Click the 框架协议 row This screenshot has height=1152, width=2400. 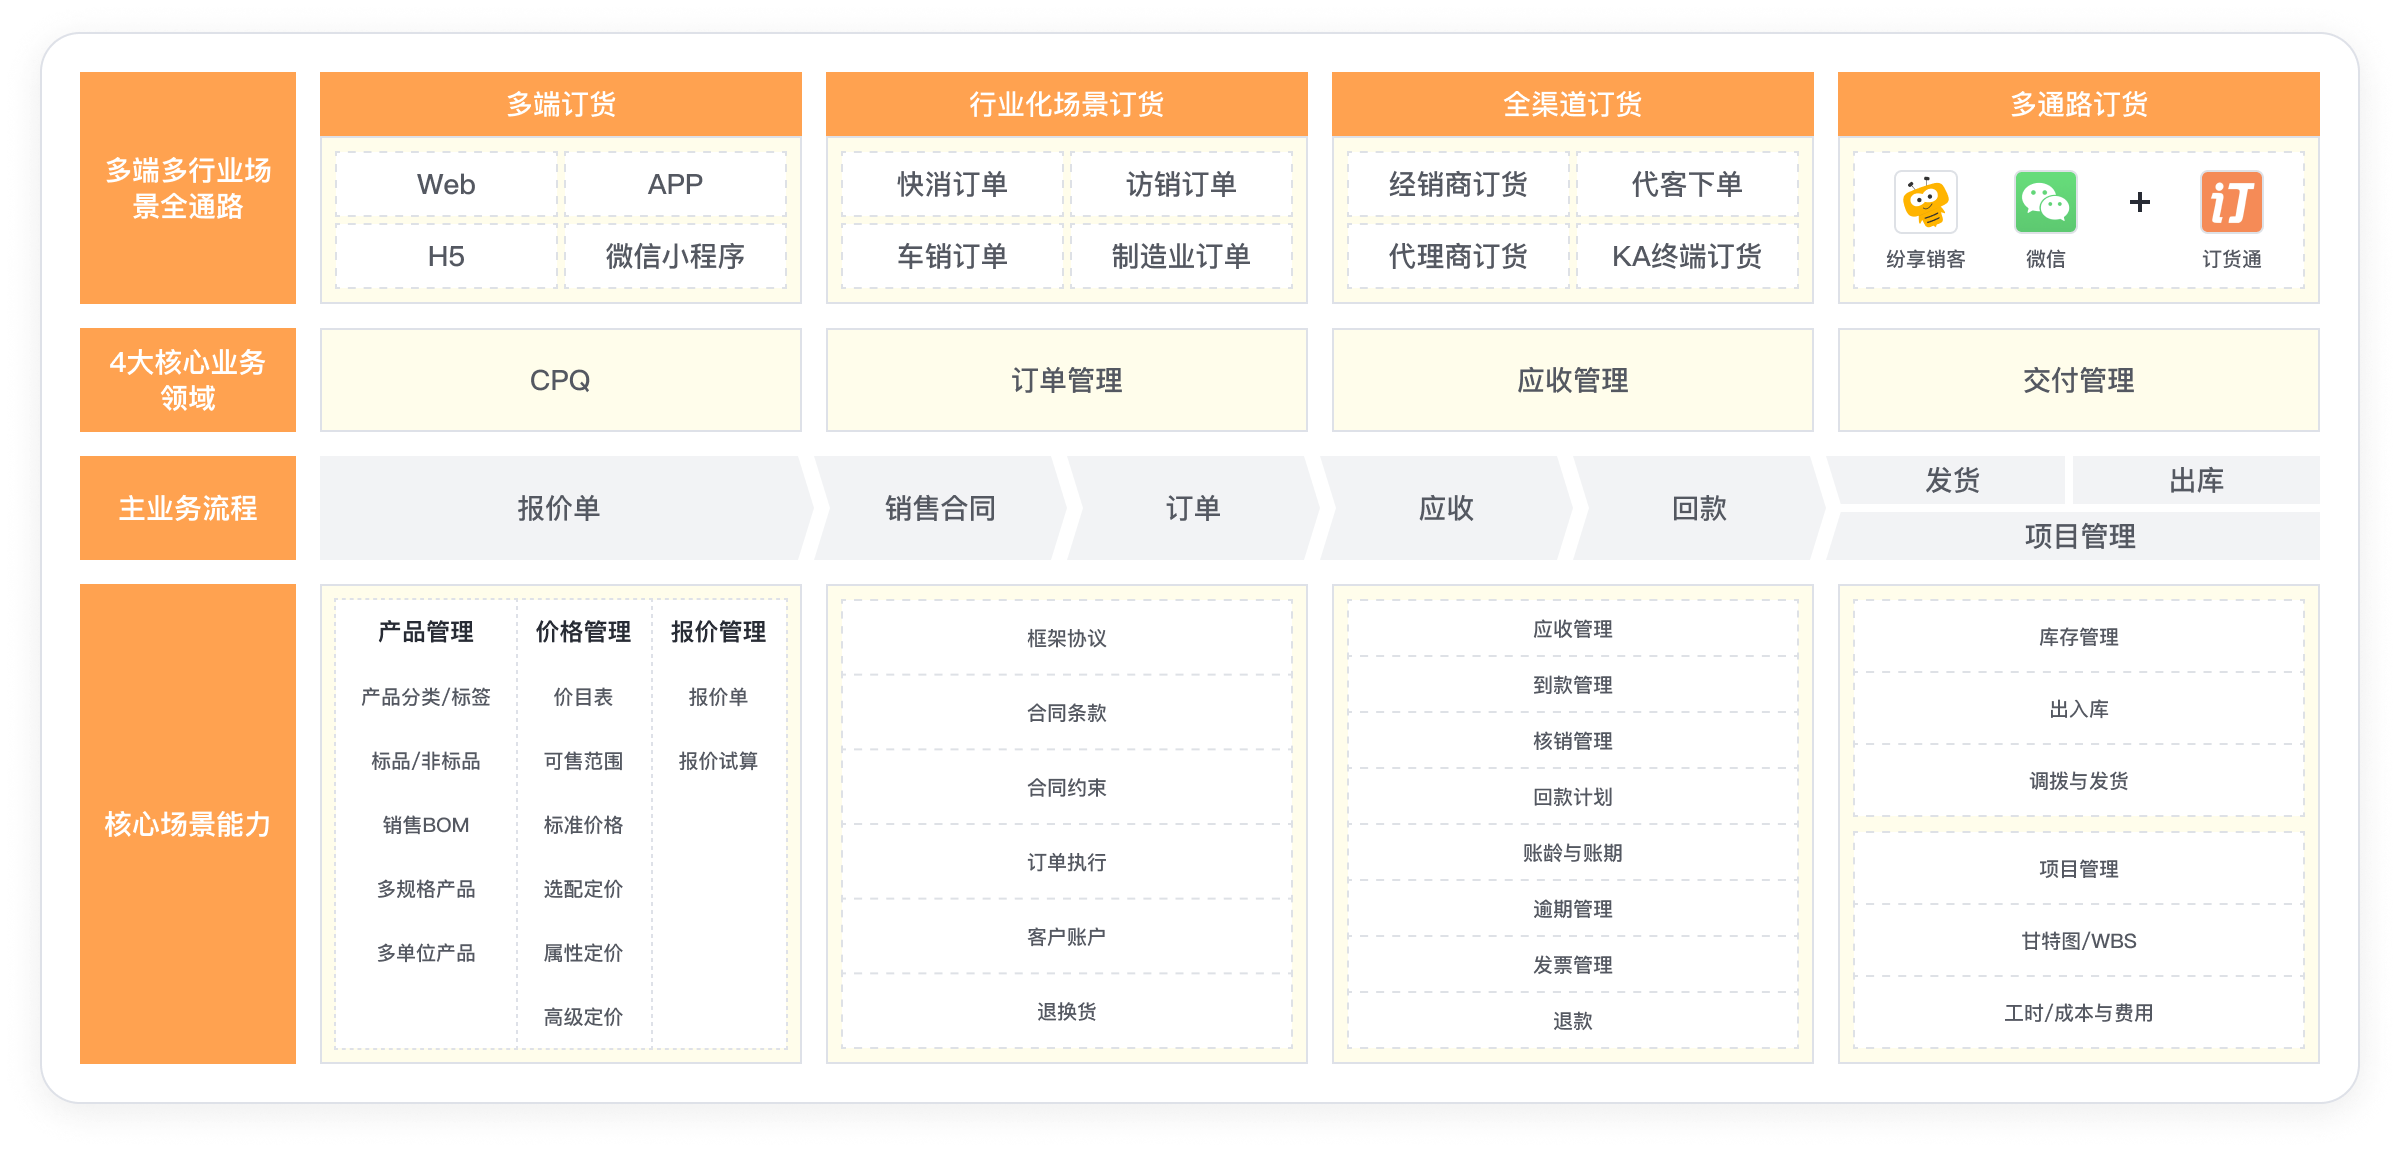1066,638
